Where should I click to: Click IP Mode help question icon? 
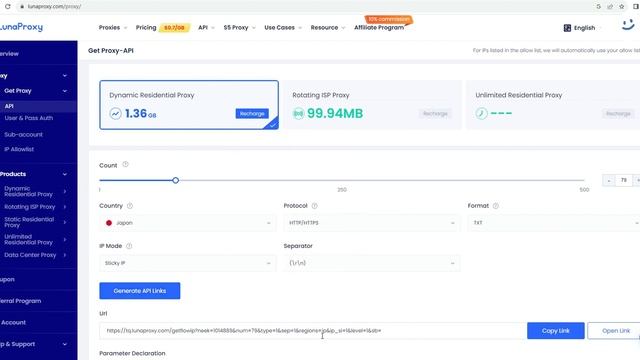coord(129,246)
